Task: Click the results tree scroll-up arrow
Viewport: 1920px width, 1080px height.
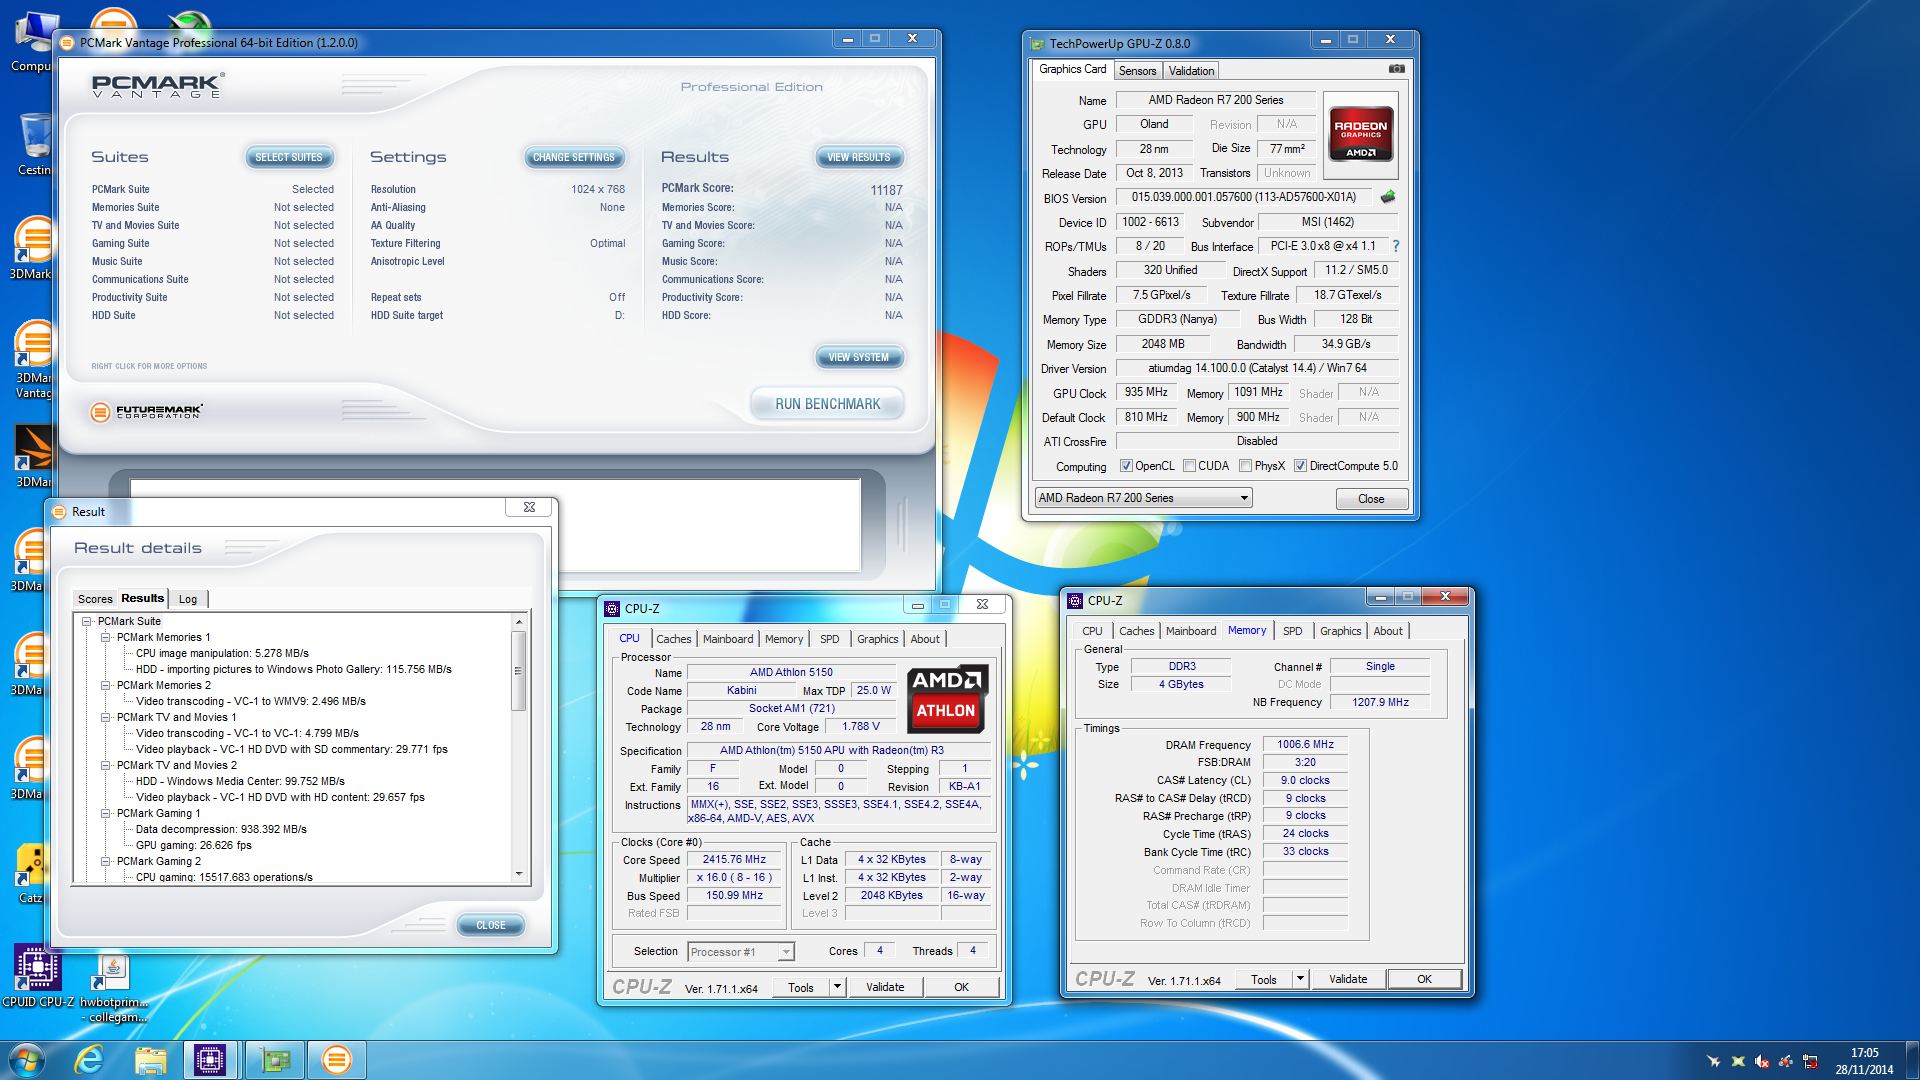Action: pos(518,622)
